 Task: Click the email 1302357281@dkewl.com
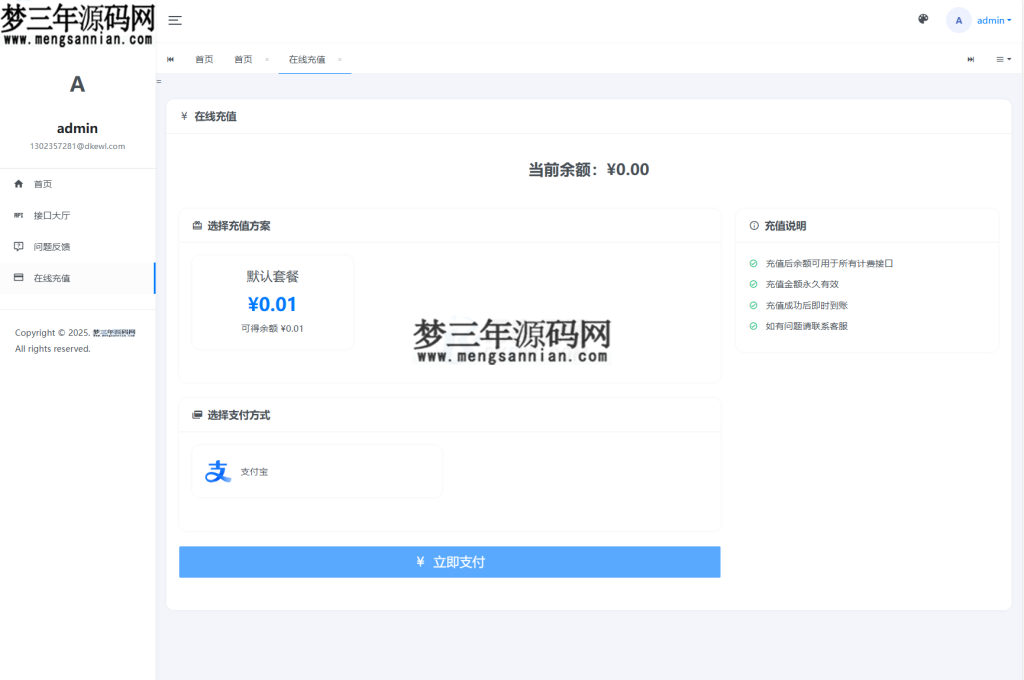[x=77, y=146]
